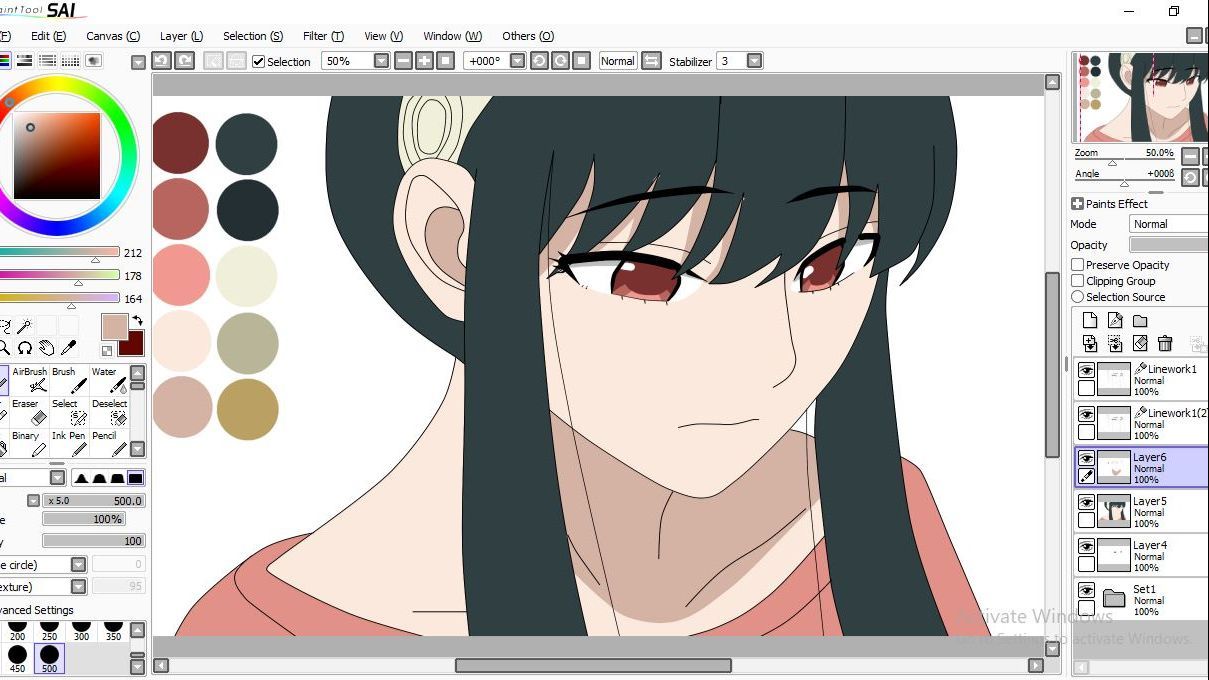Open the Window menu
The width and height of the screenshot is (1209, 680).
452,36
